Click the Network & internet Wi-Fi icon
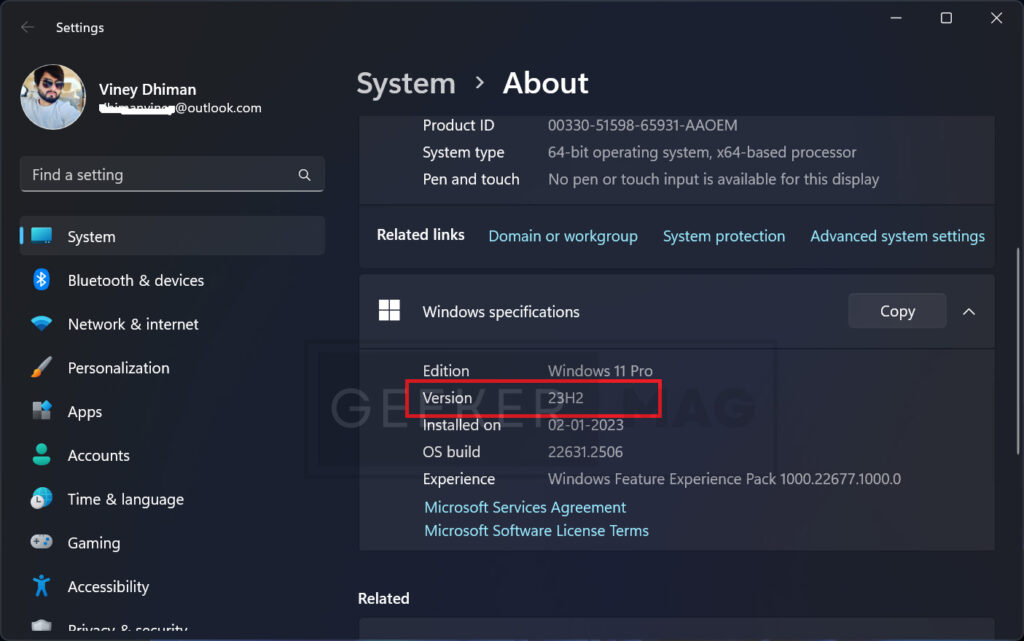The width and height of the screenshot is (1024, 641). tap(41, 323)
